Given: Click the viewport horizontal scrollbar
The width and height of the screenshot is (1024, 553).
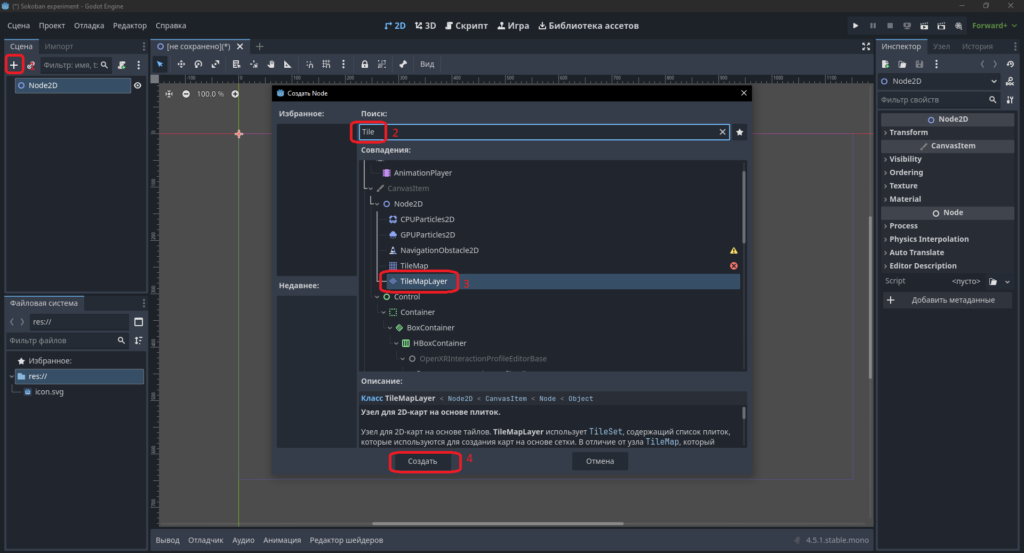Looking at the screenshot, I should pos(498,523).
